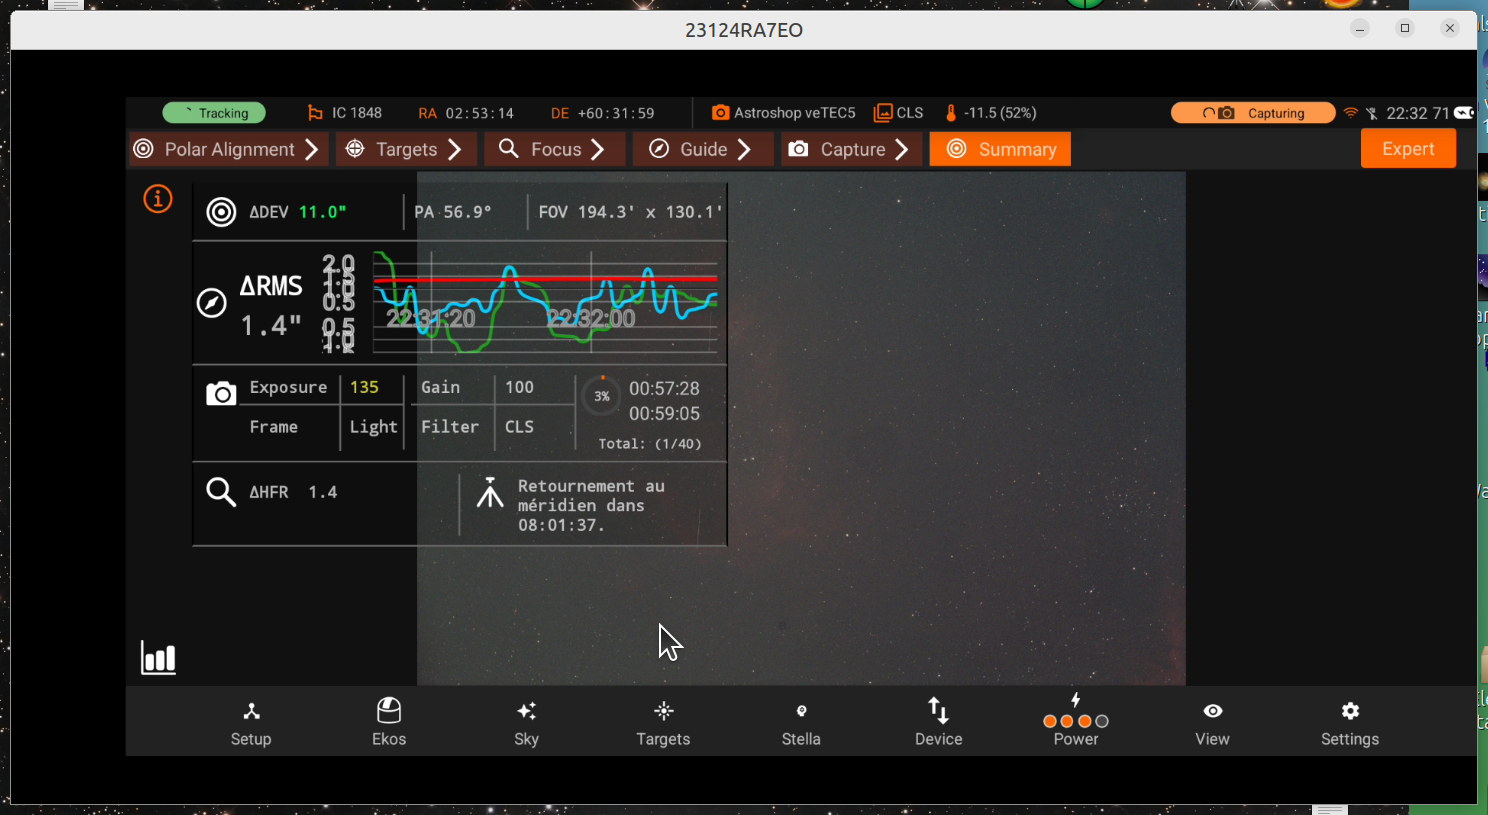Open the bar chart statistics icon

point(159,658)
